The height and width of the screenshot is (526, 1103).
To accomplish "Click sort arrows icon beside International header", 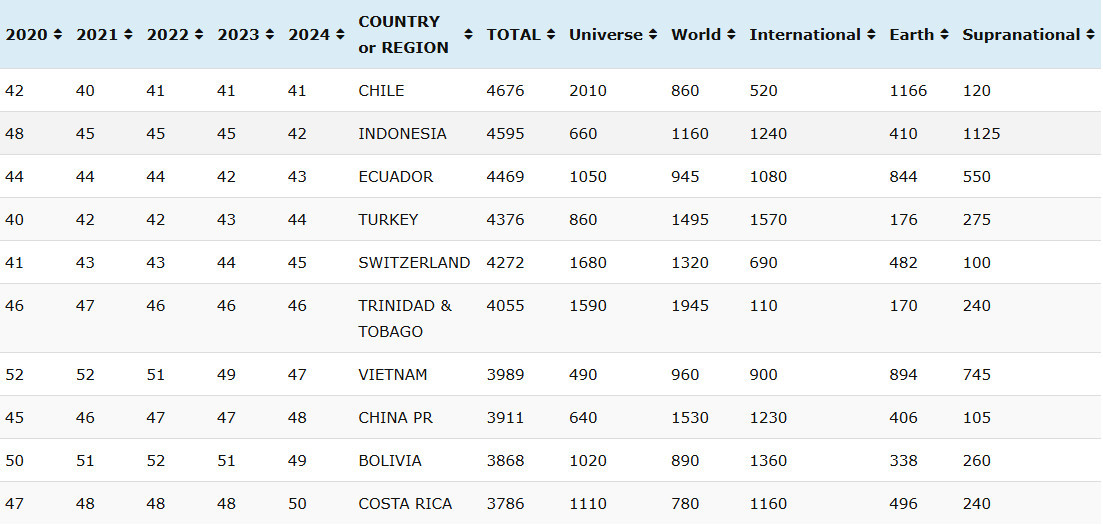I will (871, 35).
